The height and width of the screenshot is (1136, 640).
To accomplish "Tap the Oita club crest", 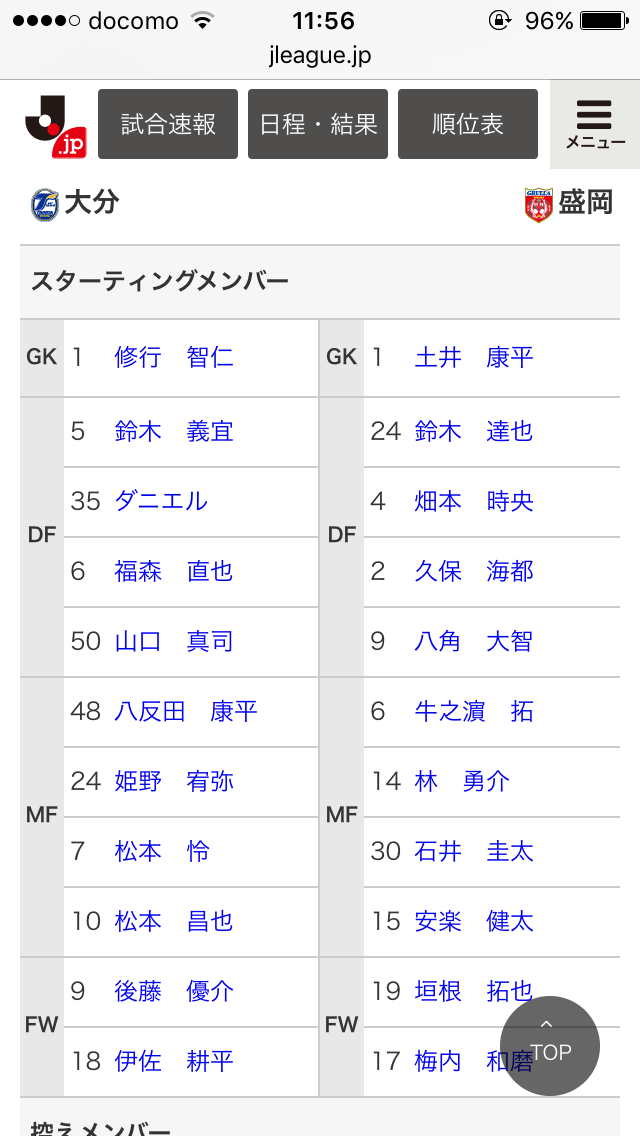I will pyautogui.click(x=45, y=204).
